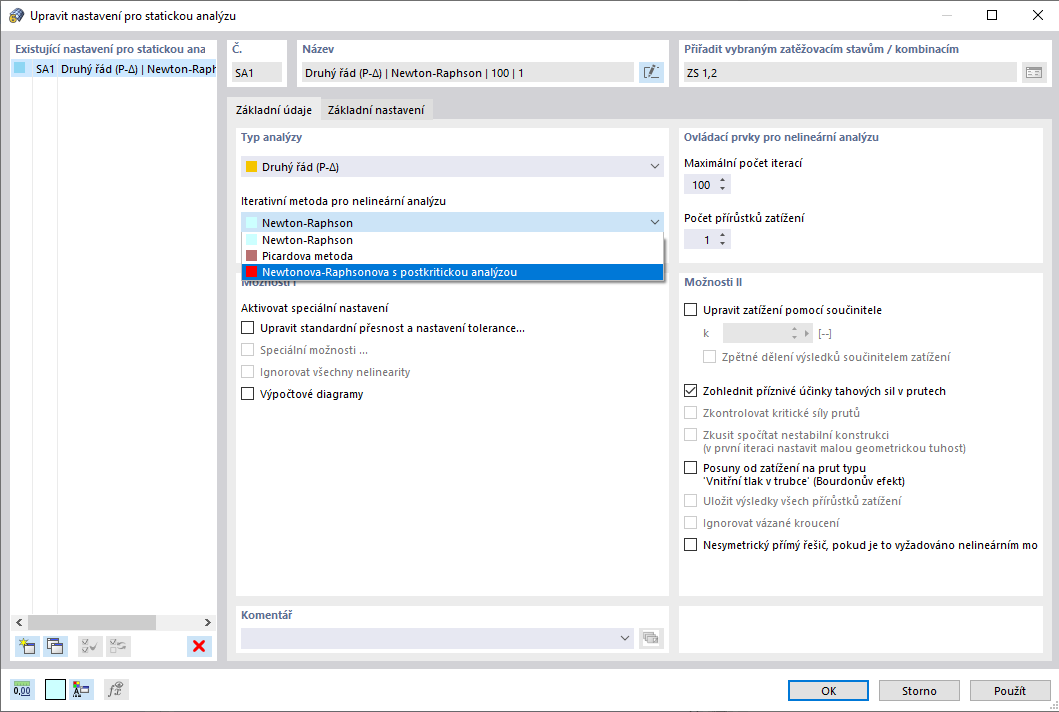Click the comment library icon beside Komentář
This screenshot has height=712, width=1059.
[652, 638]
